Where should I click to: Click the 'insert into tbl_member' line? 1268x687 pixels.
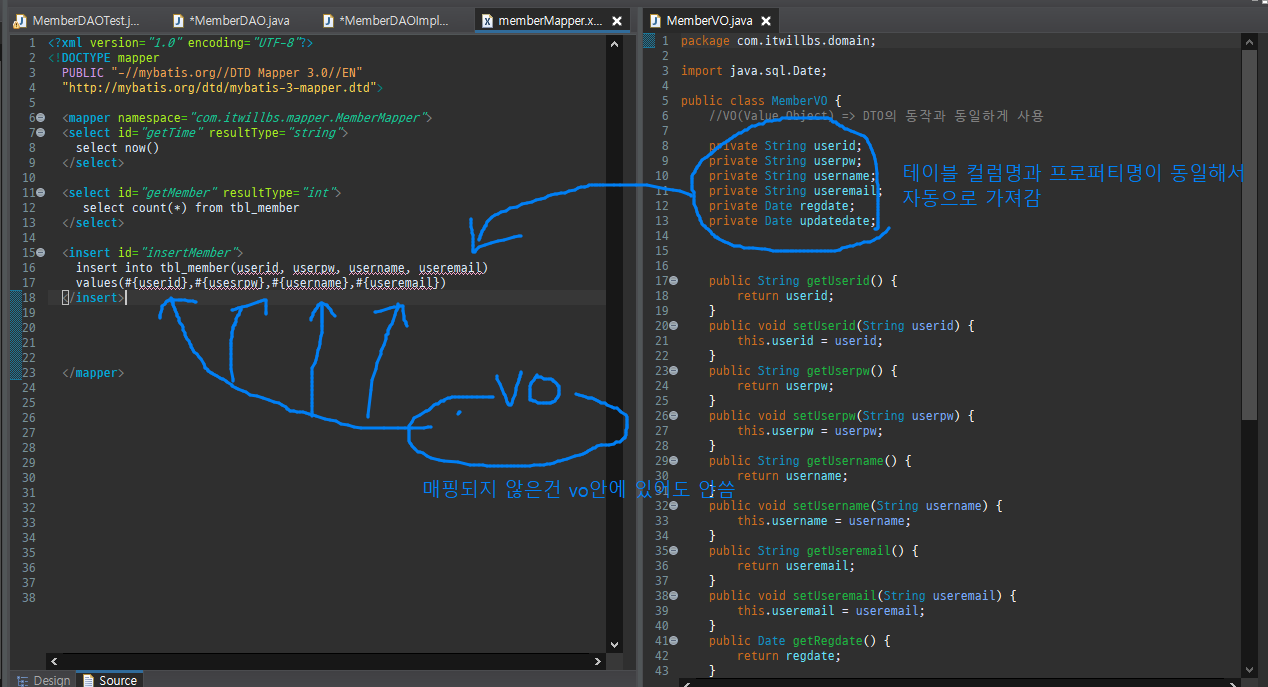coord(281,268)
